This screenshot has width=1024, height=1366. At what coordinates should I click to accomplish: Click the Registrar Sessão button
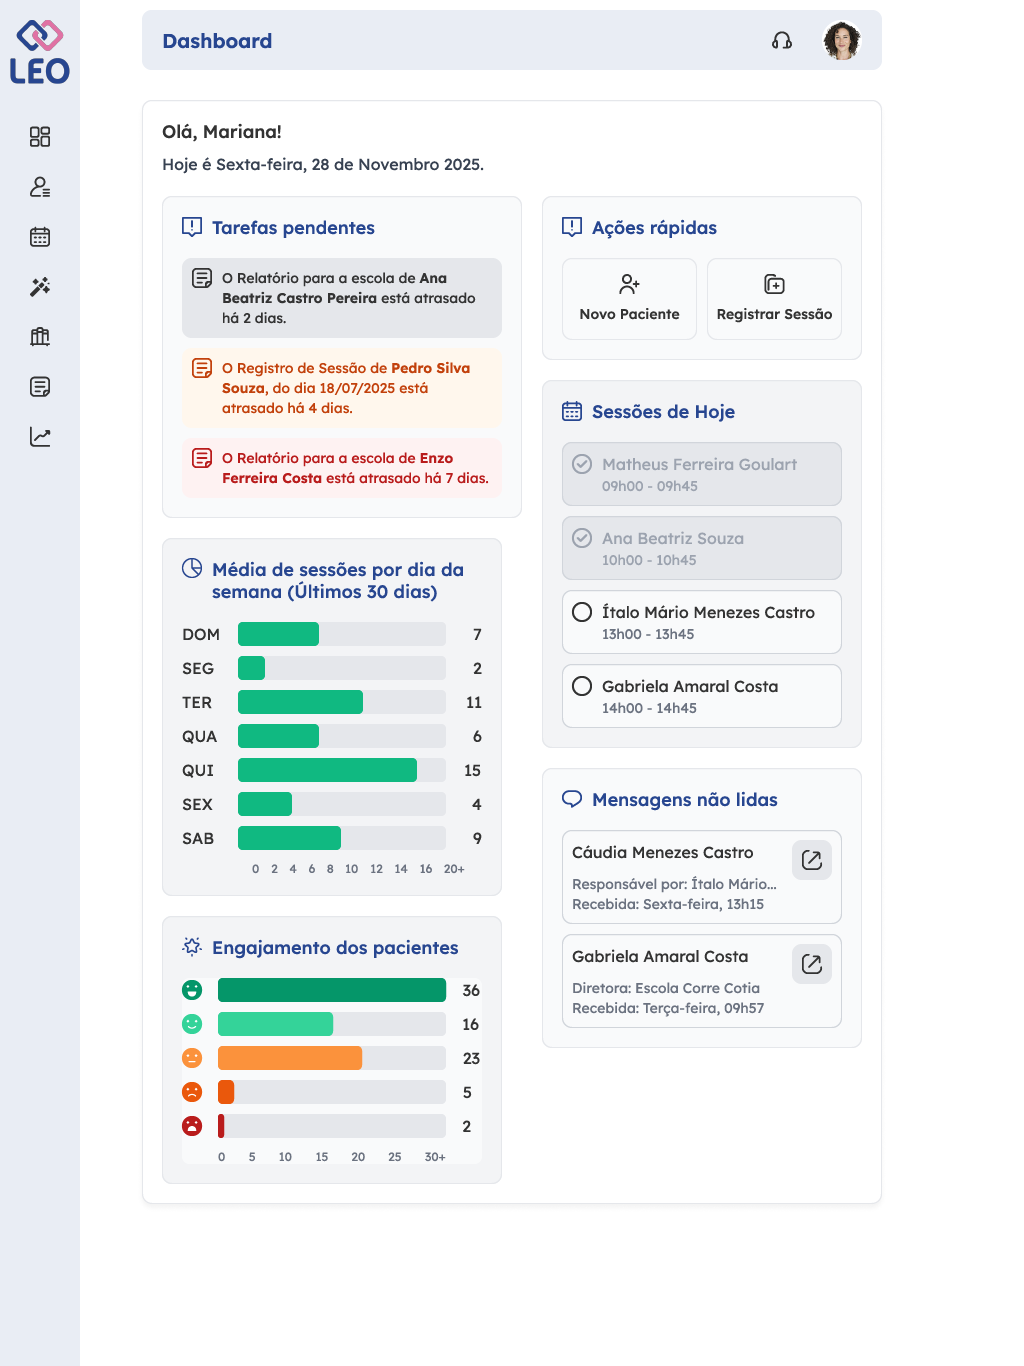tap(774, 299)
